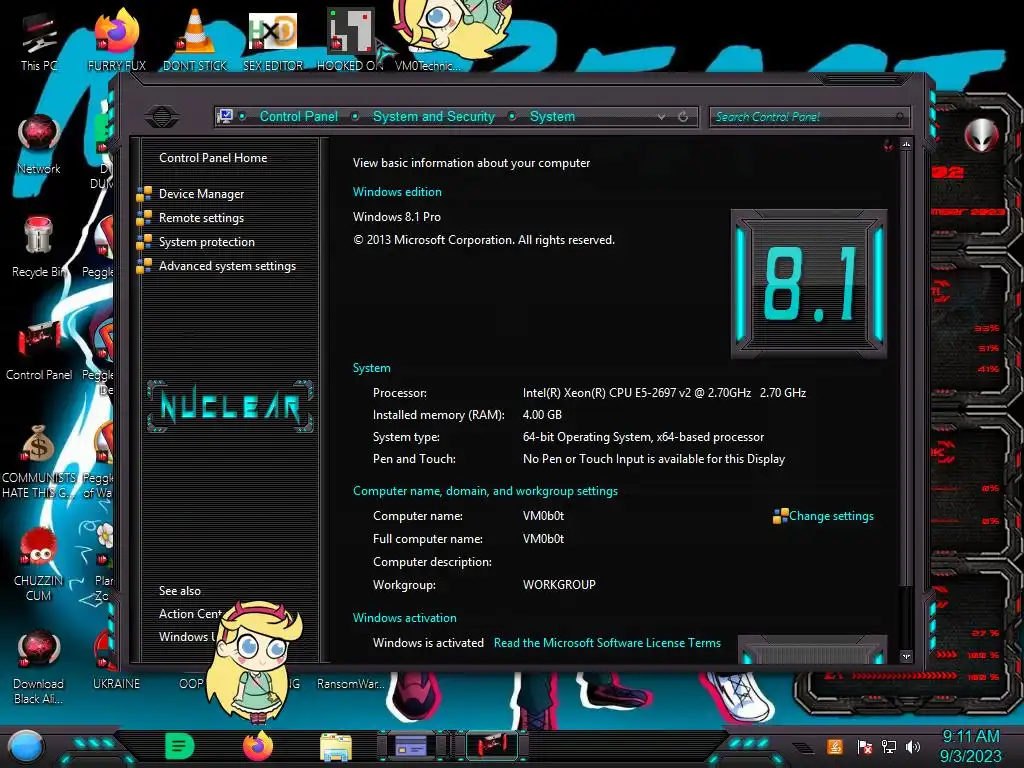The image size is (1024, 768).
Task: Open the HOOKED ON desktop shortcut
Action: tap(350, 40)
